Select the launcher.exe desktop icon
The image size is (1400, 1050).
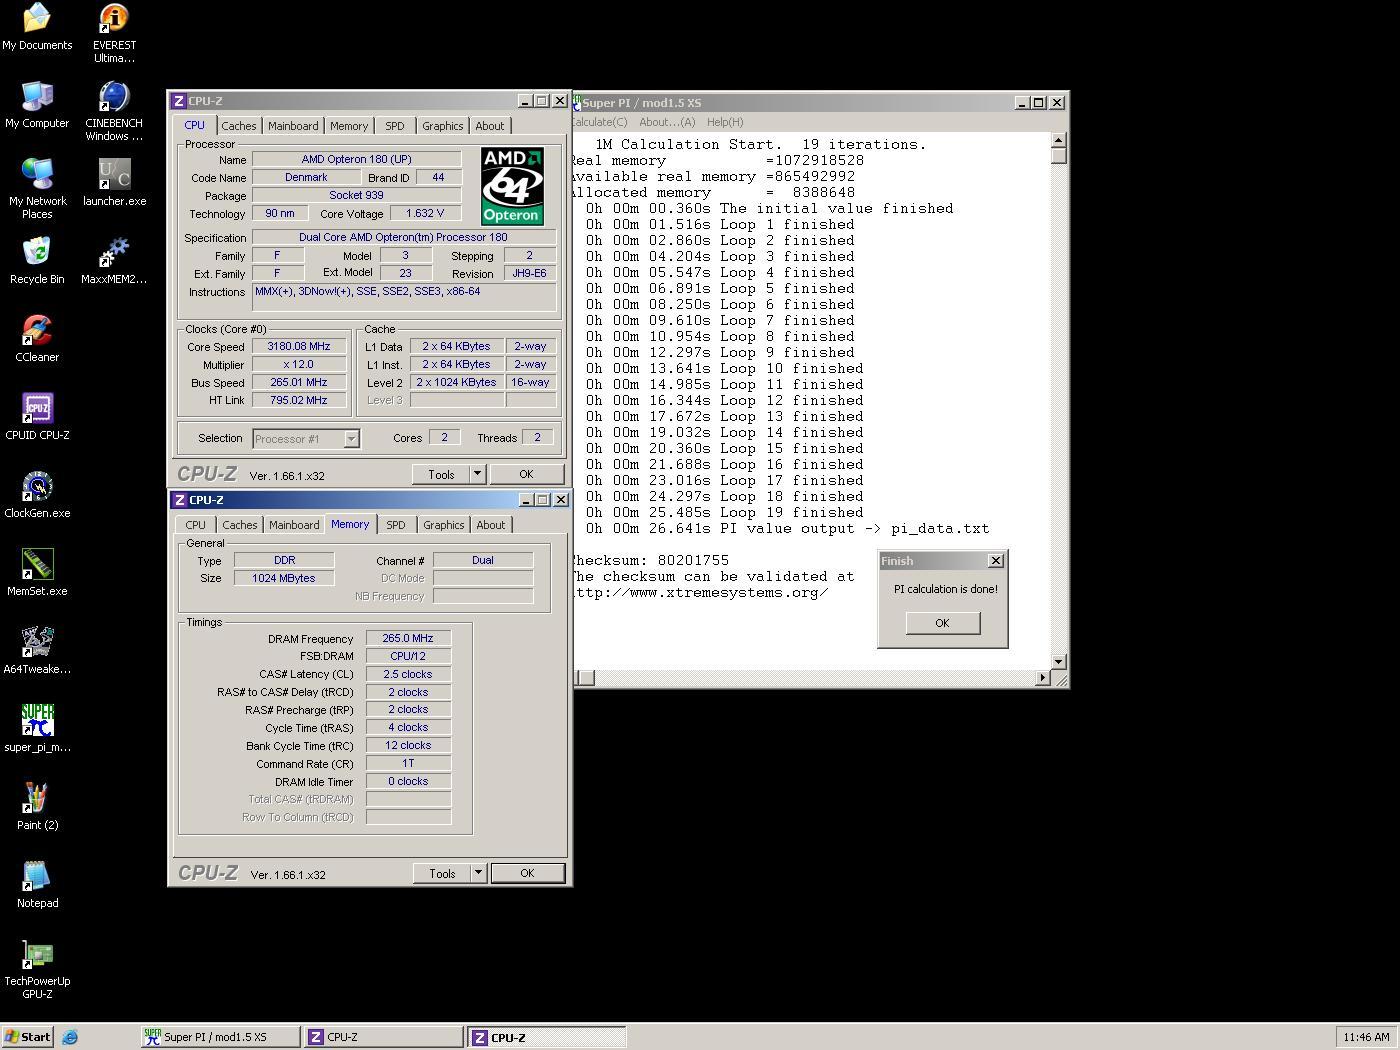tap(114, 183)
